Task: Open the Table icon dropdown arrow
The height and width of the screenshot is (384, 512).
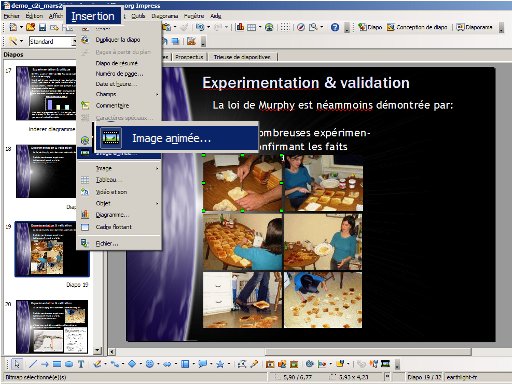Action: [260, 27]
